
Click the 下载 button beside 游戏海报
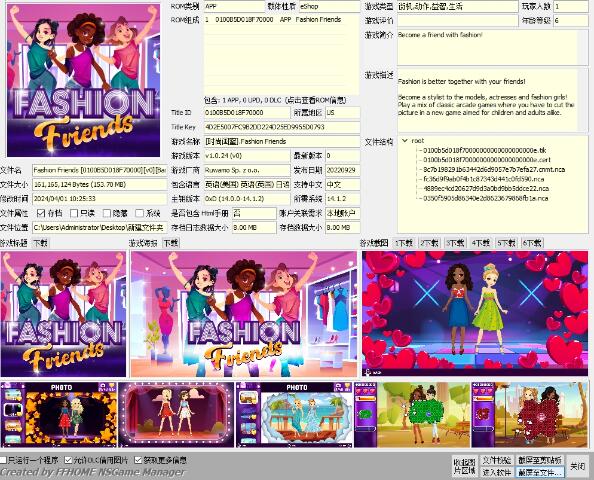click(x=171, y=243)
